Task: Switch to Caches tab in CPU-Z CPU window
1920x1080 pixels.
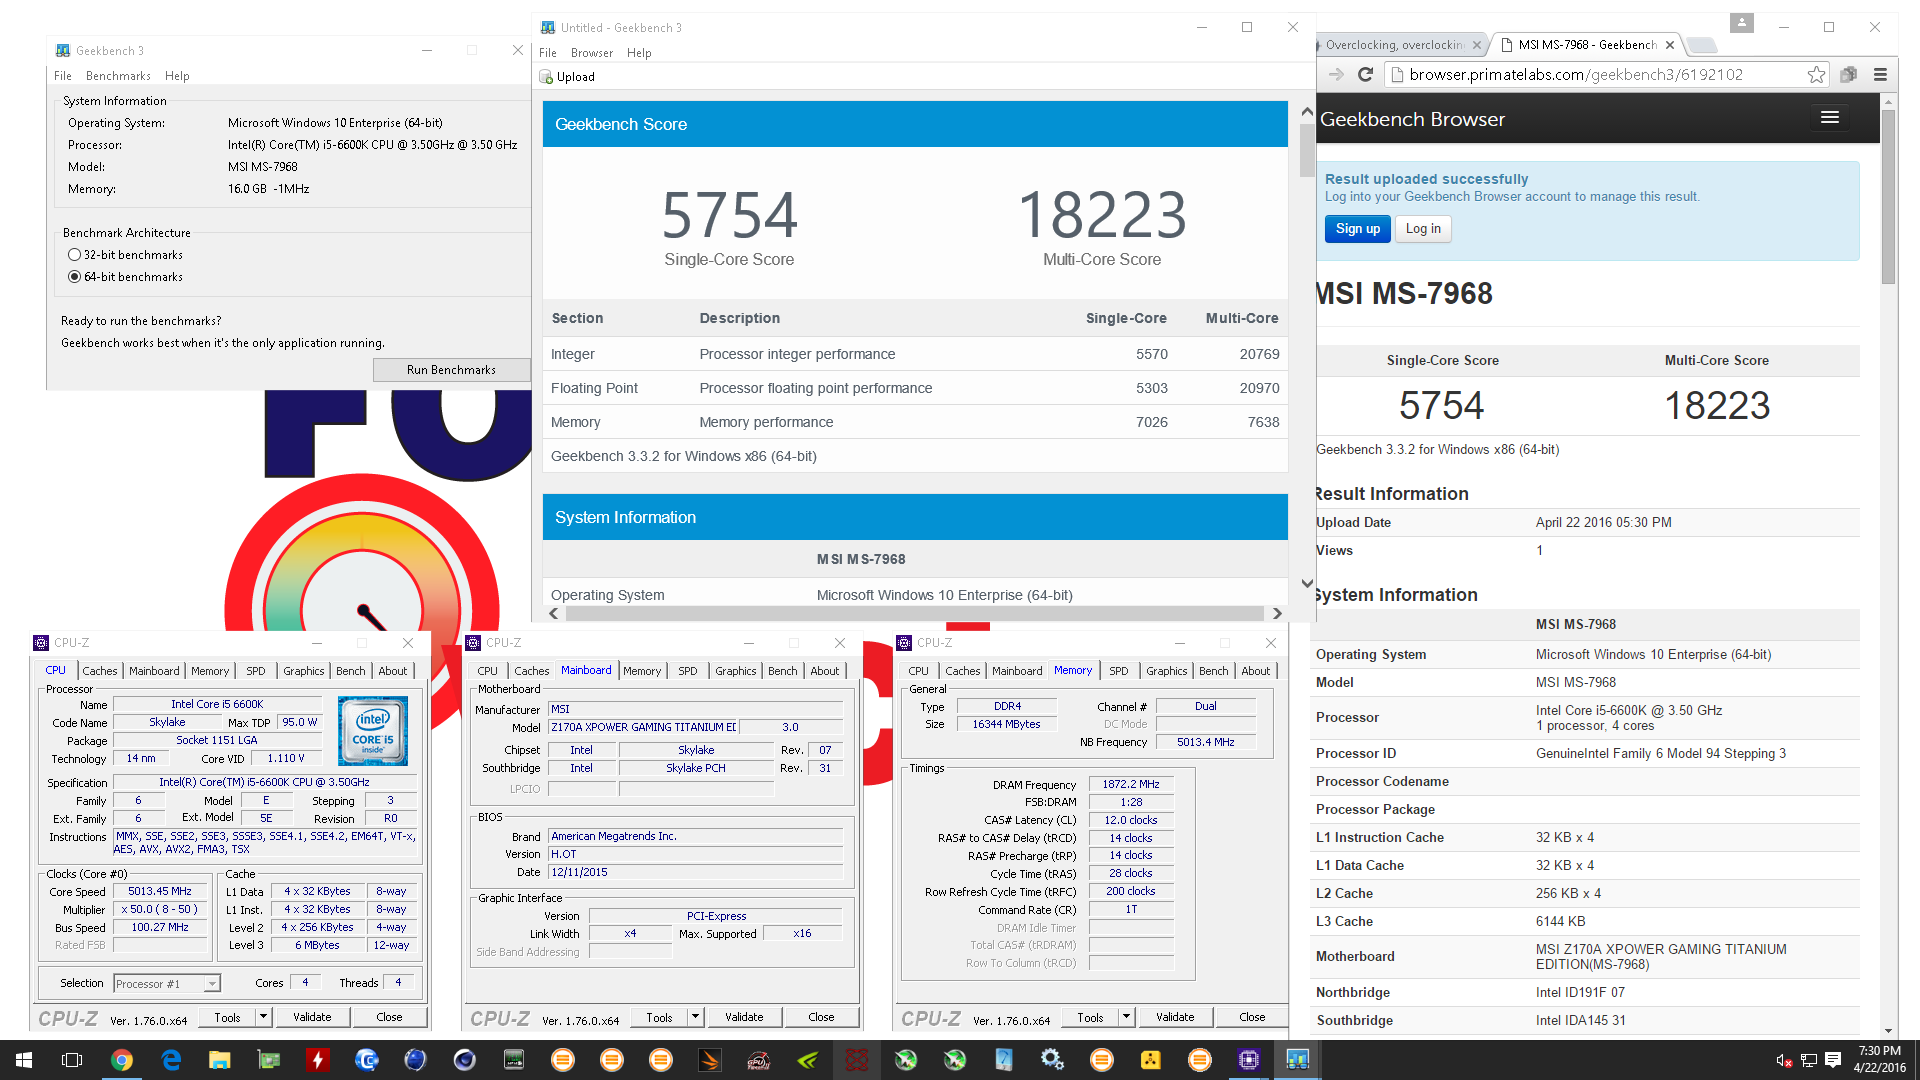Action: [100, 671]
